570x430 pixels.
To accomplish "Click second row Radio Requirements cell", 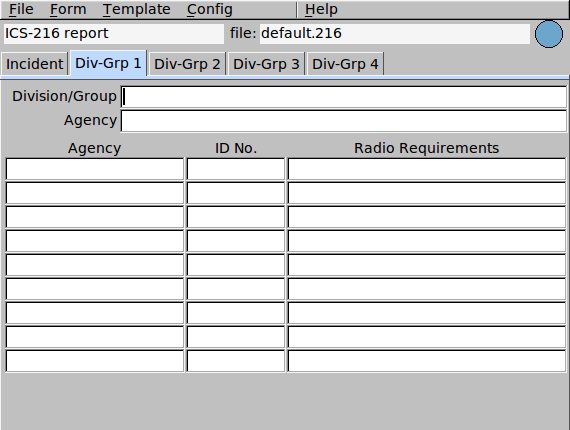I will point(427,193).
